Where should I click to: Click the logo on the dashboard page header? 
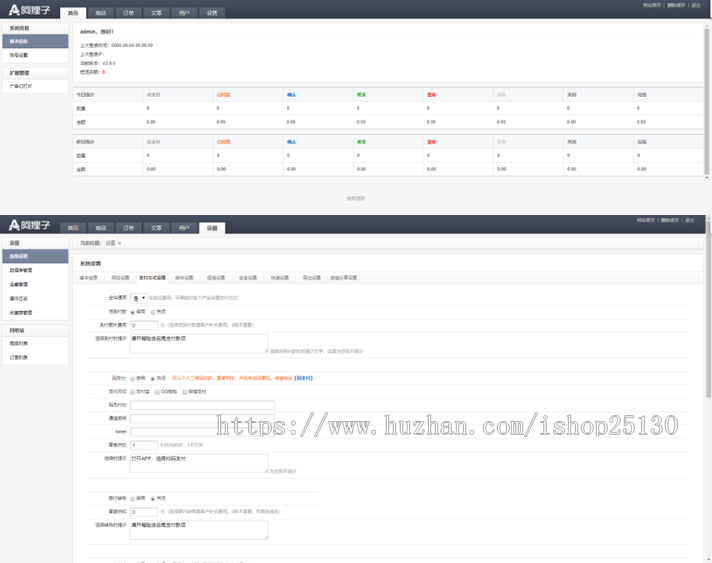click(29, 10)
